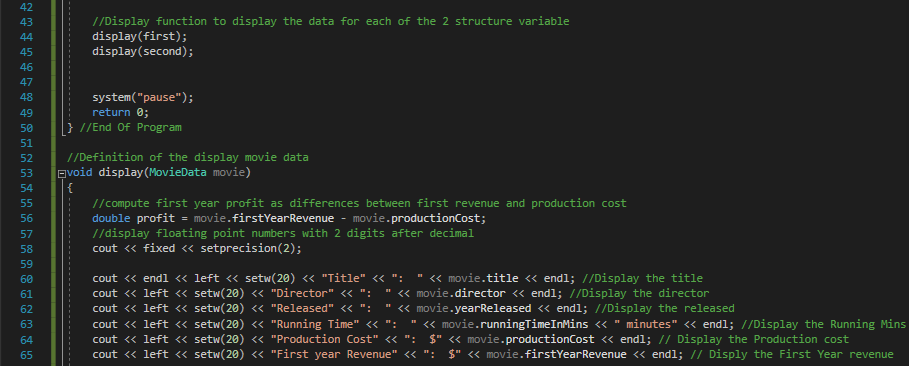This screenshot has height=366, width=909.
Task: Click the //End Of Program comment
Action: tap(130, 128)
